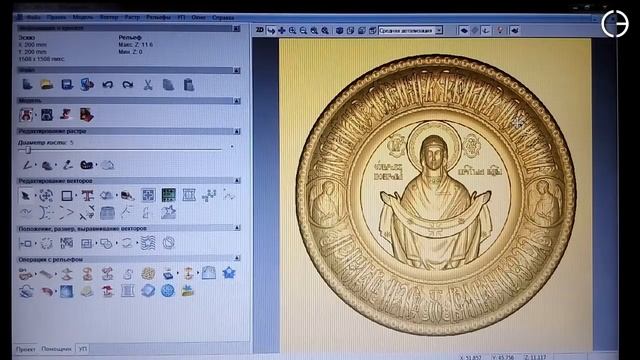The height and width of the screenshot is (360, 640).
Task: Collapse the vector position and alignment section arrow
Action: point(237,228)
